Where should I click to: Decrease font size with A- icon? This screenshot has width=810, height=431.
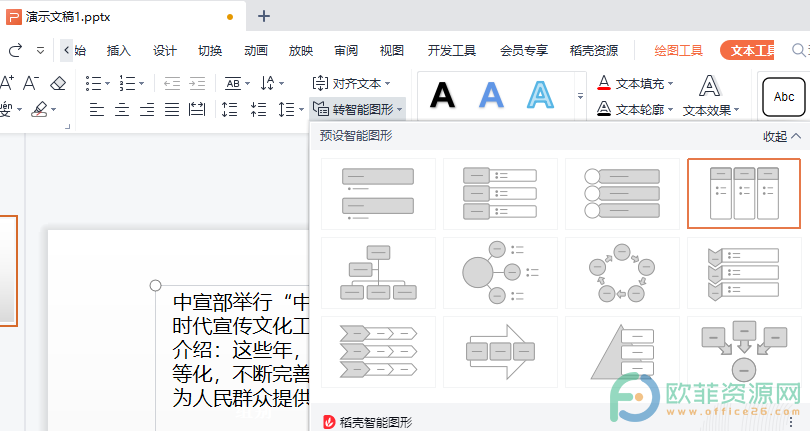point(31,83)
